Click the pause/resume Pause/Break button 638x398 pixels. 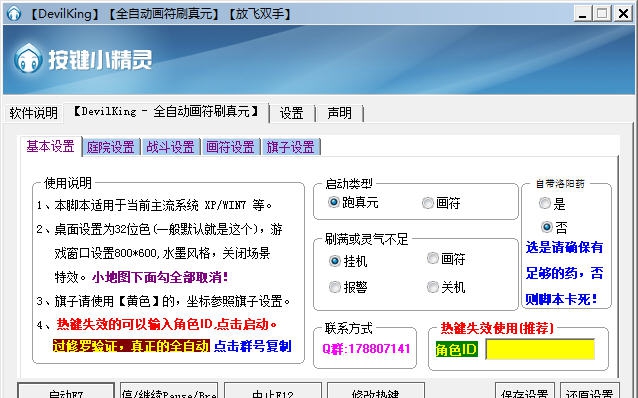pyautogui.click(x=169, y=391)
